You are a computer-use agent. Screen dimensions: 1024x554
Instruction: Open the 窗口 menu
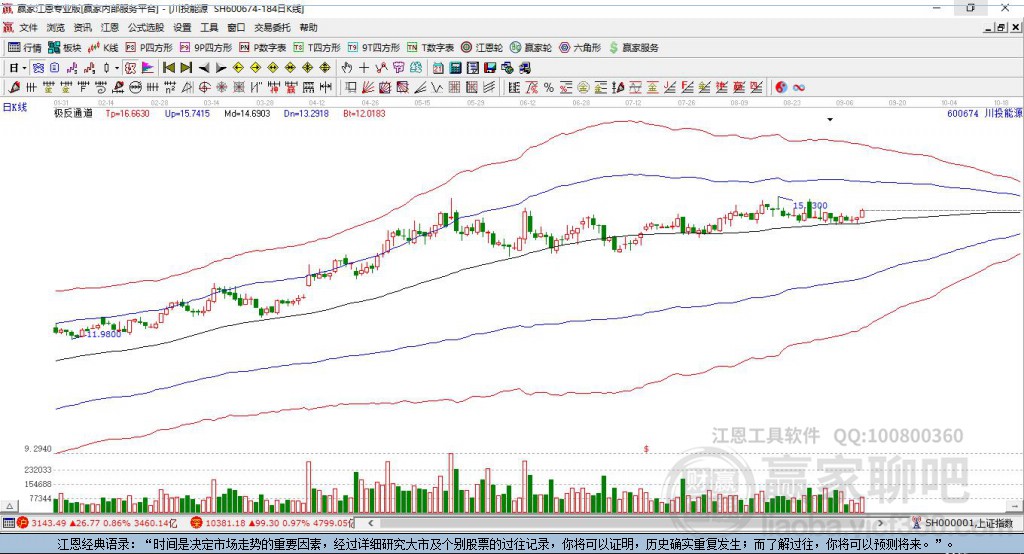tap(236, 27)
